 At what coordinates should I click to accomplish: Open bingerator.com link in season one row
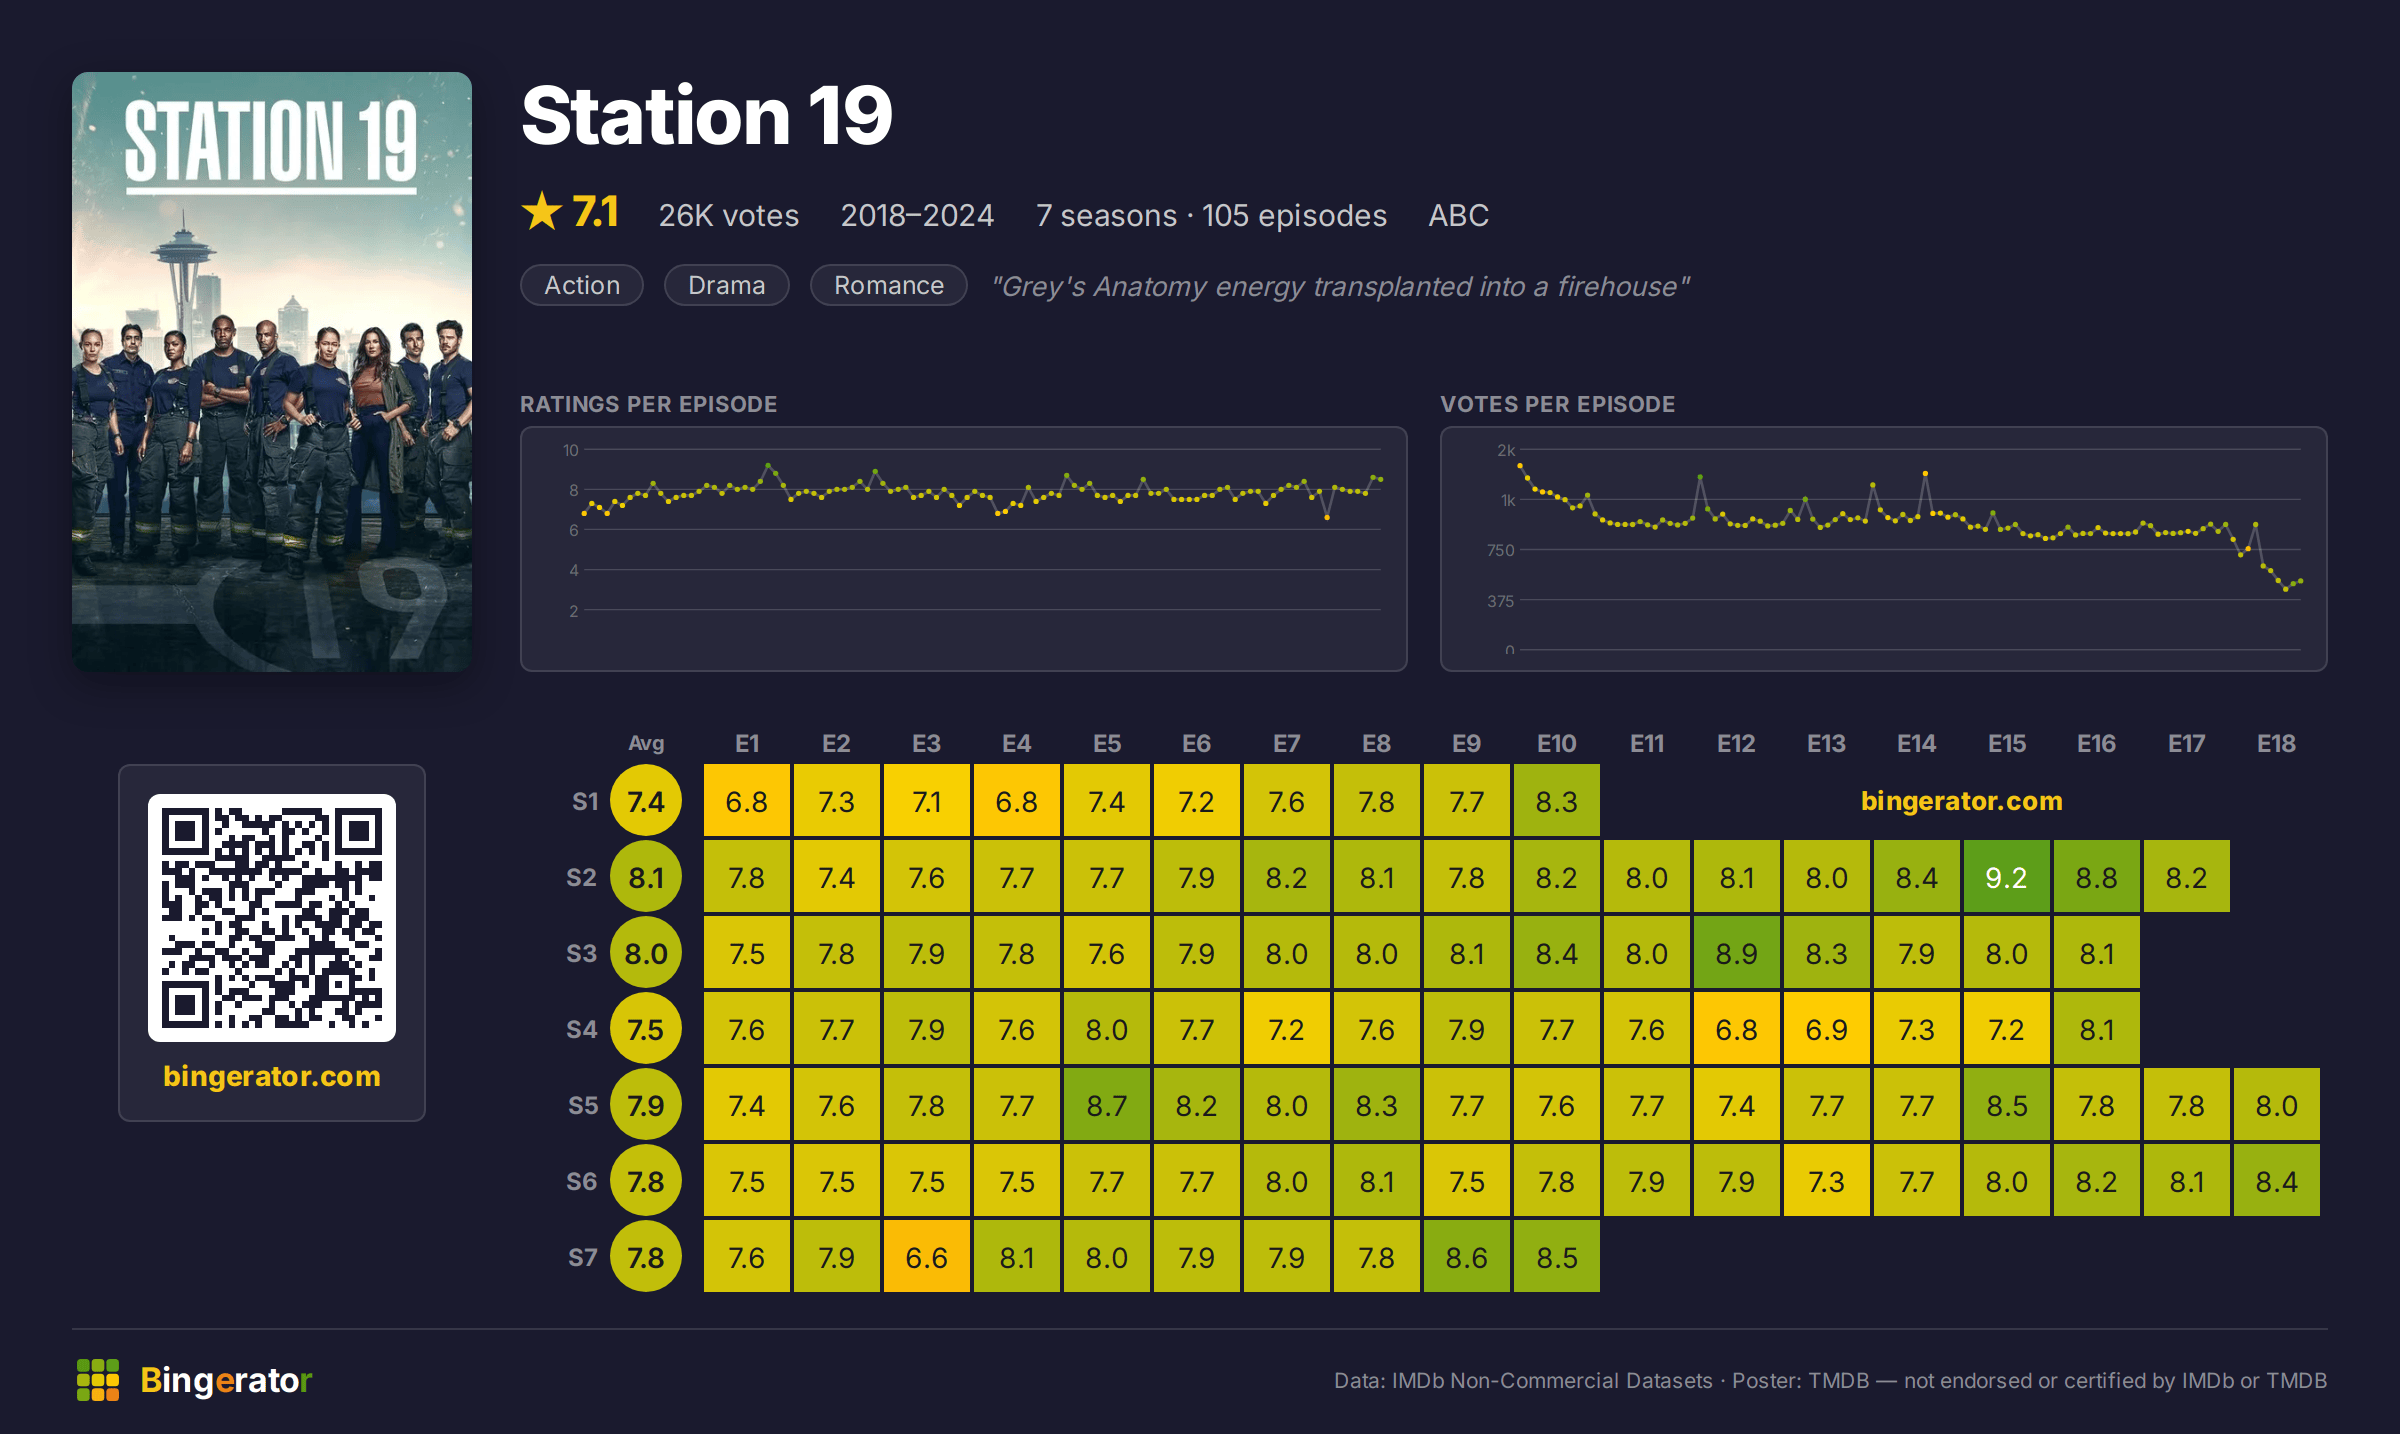tap(1961, 801)
